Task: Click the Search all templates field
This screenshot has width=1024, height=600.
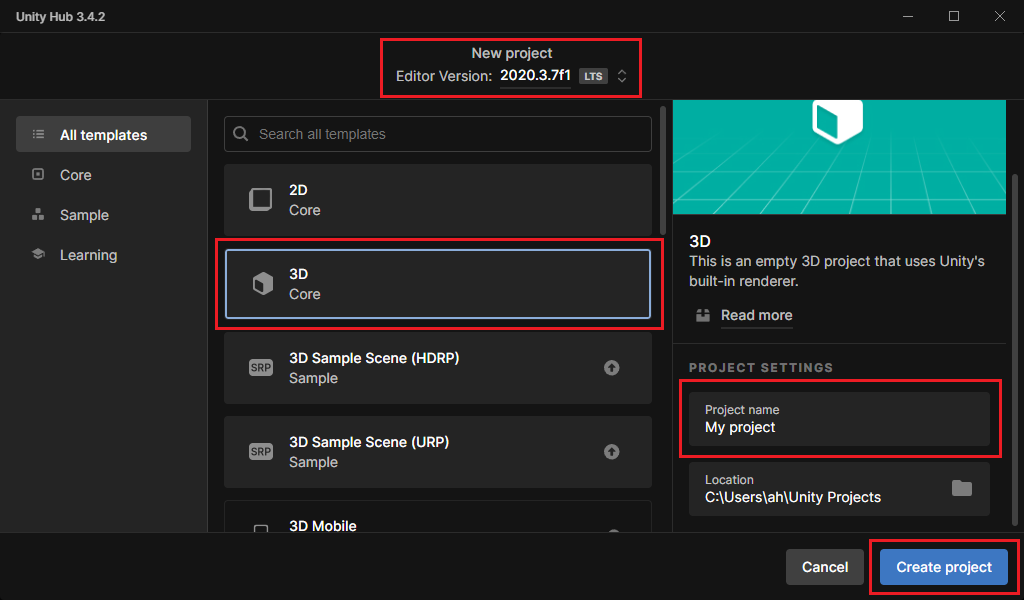Action: [438, 134]
